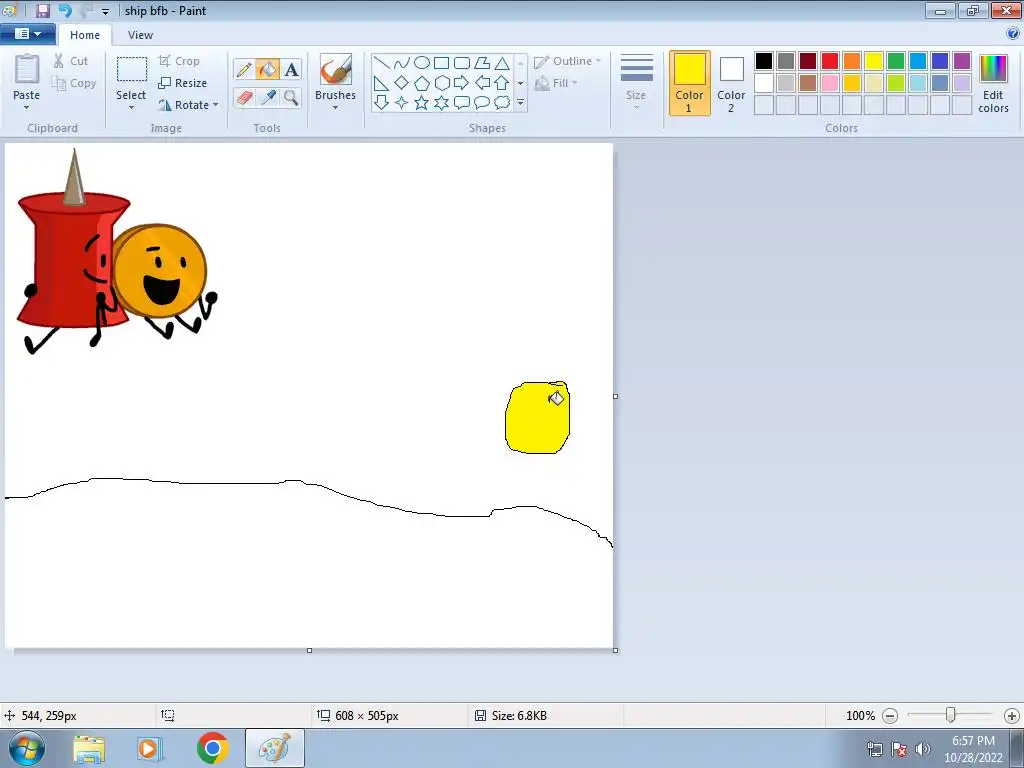Open the Home ribbon tab
Viewport: 1024px width, 768px height.
85,35
